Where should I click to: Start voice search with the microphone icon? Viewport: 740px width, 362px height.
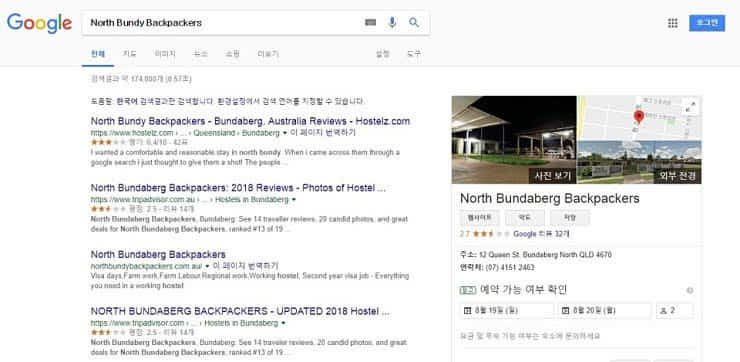pyautogui.click(x=392, y=22)
